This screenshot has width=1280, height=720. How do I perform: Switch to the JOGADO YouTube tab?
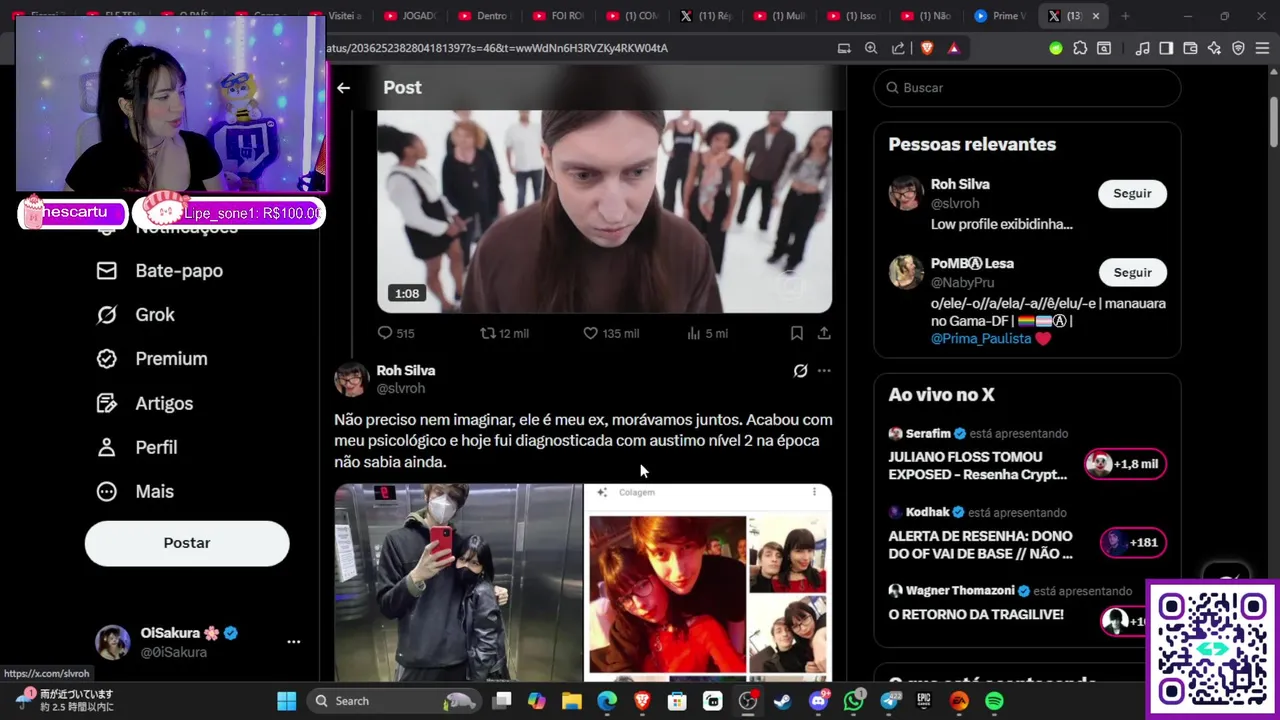tap(410, 16)
